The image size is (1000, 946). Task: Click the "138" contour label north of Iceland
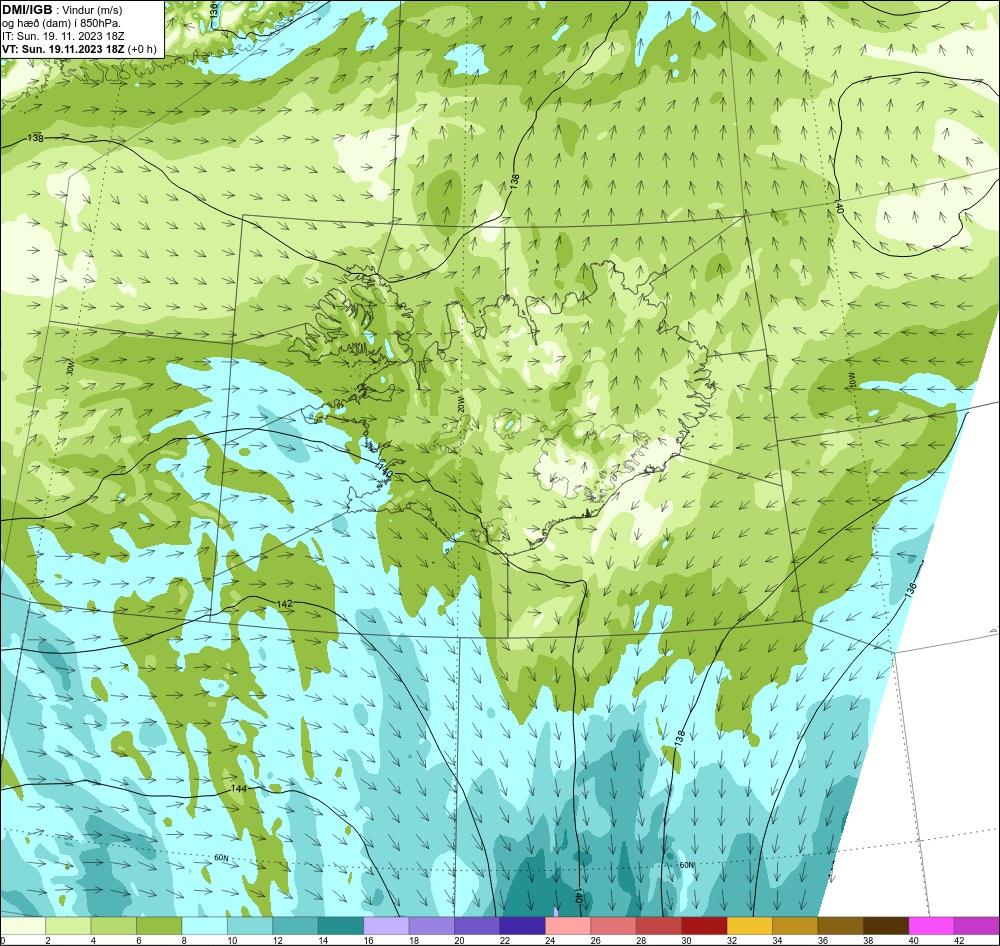point(515,182)
